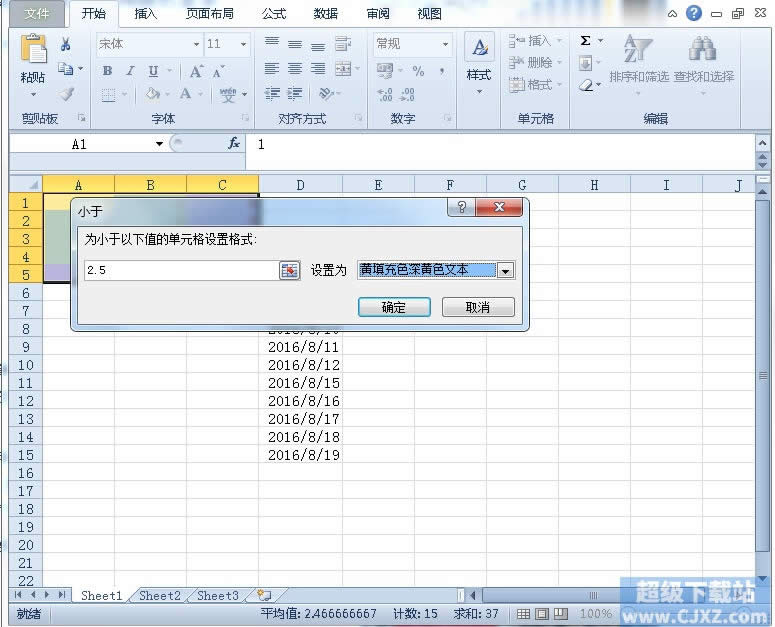Click the 格式 cells button

click(531, 85)
